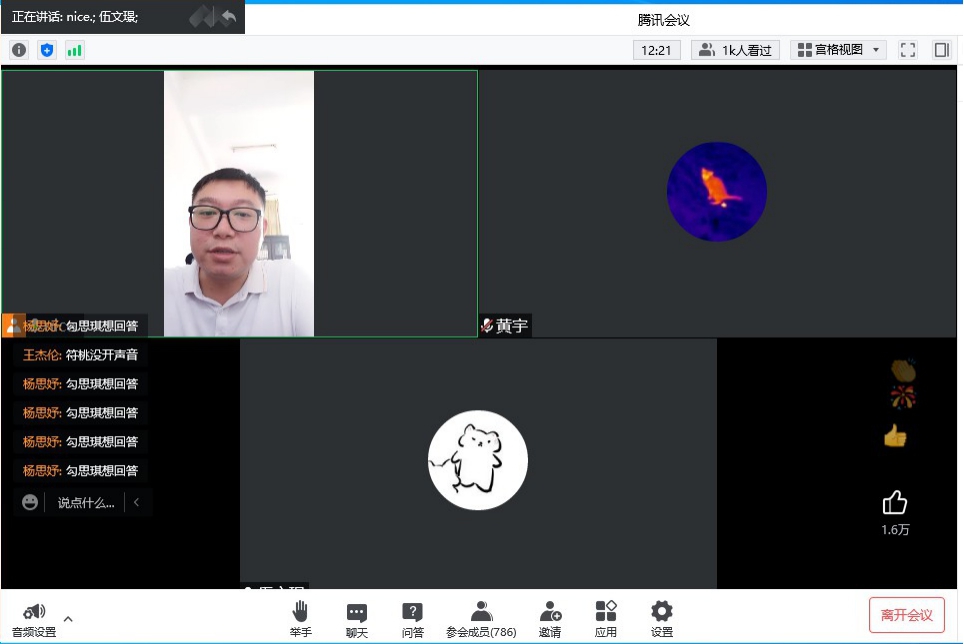Open 设置 settings gear
This screenshot has height=644, width=964.
coord(661,618)
